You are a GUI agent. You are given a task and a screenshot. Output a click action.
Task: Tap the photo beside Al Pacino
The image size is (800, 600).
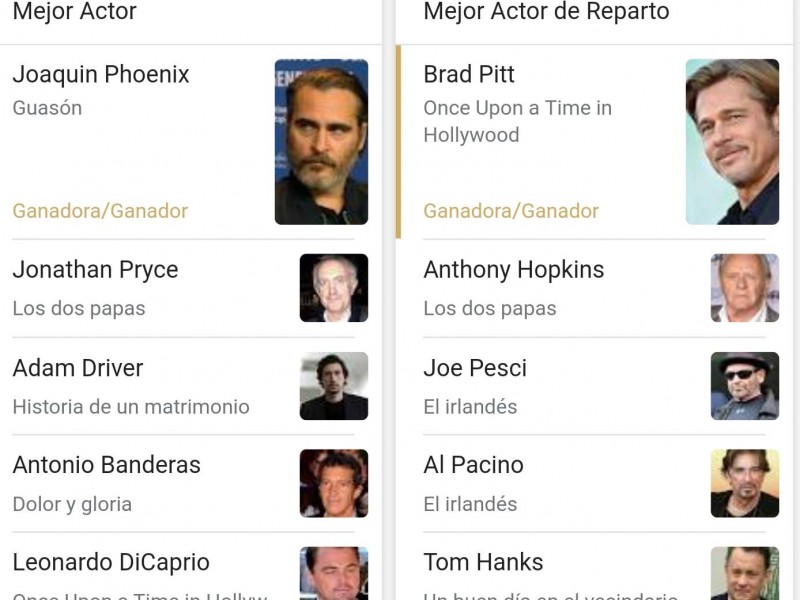click(x=745, y=483)
